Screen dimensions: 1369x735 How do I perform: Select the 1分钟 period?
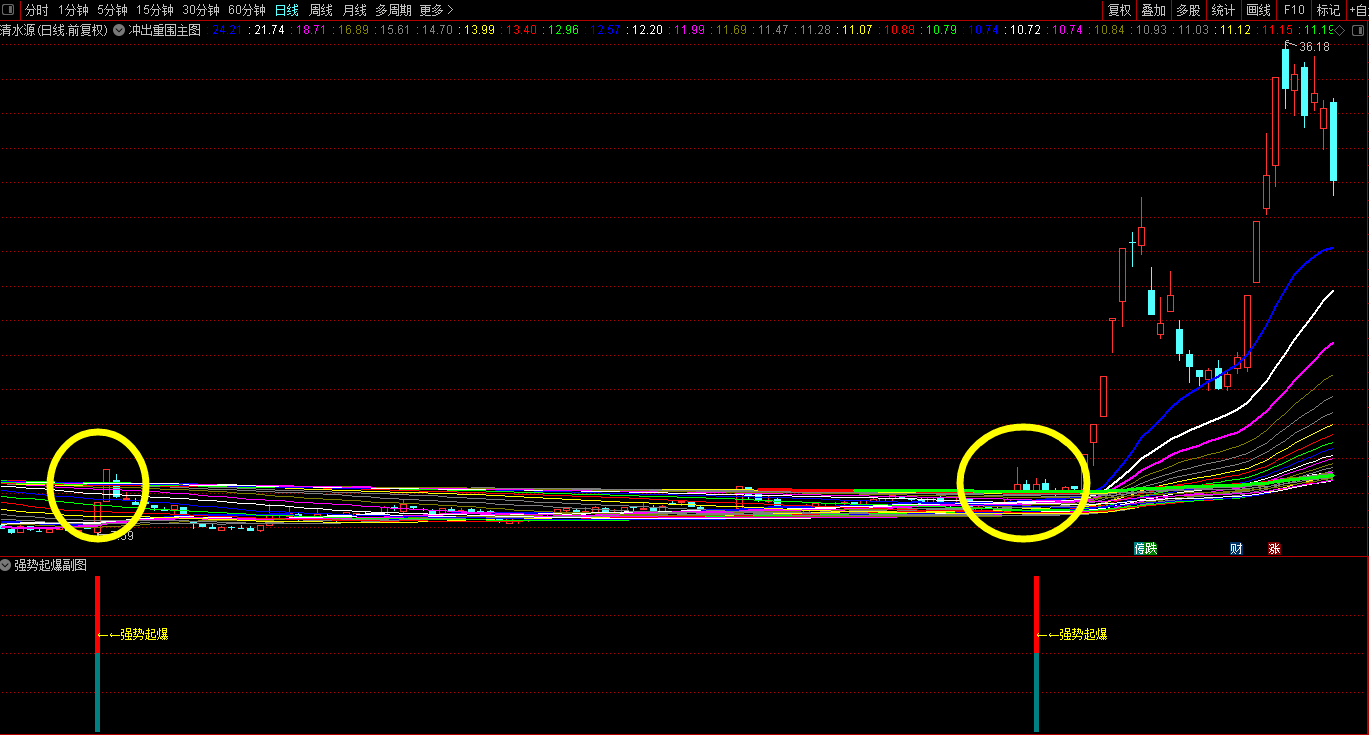pyautogui.click(x=73, y=10)
